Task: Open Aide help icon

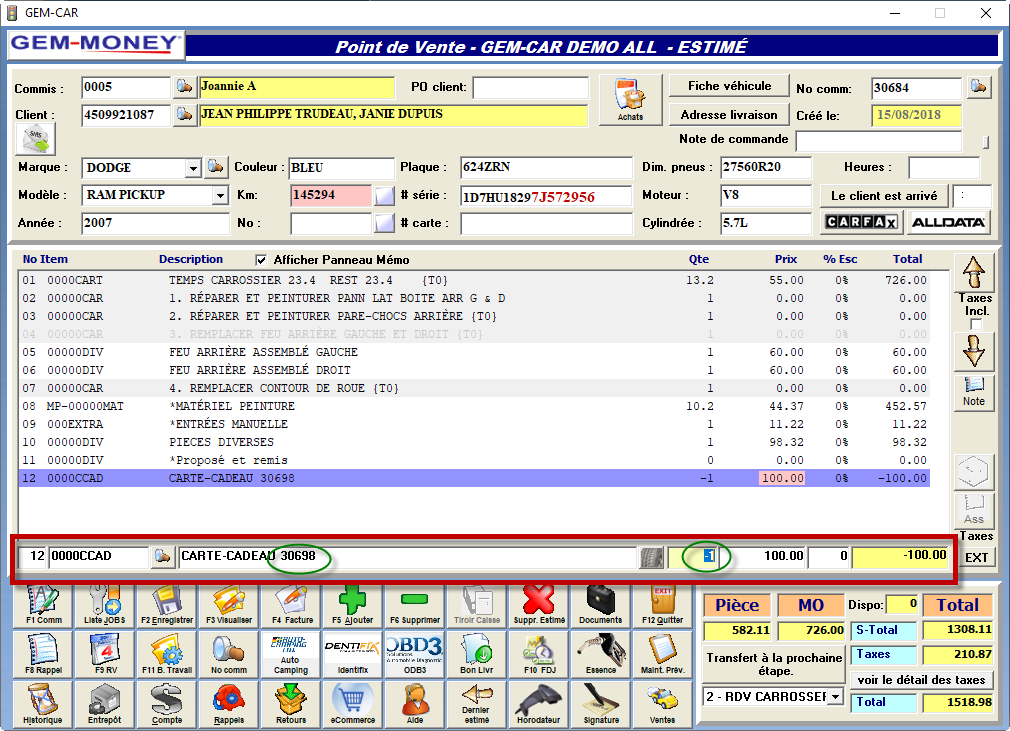Action: pos(415,703)
